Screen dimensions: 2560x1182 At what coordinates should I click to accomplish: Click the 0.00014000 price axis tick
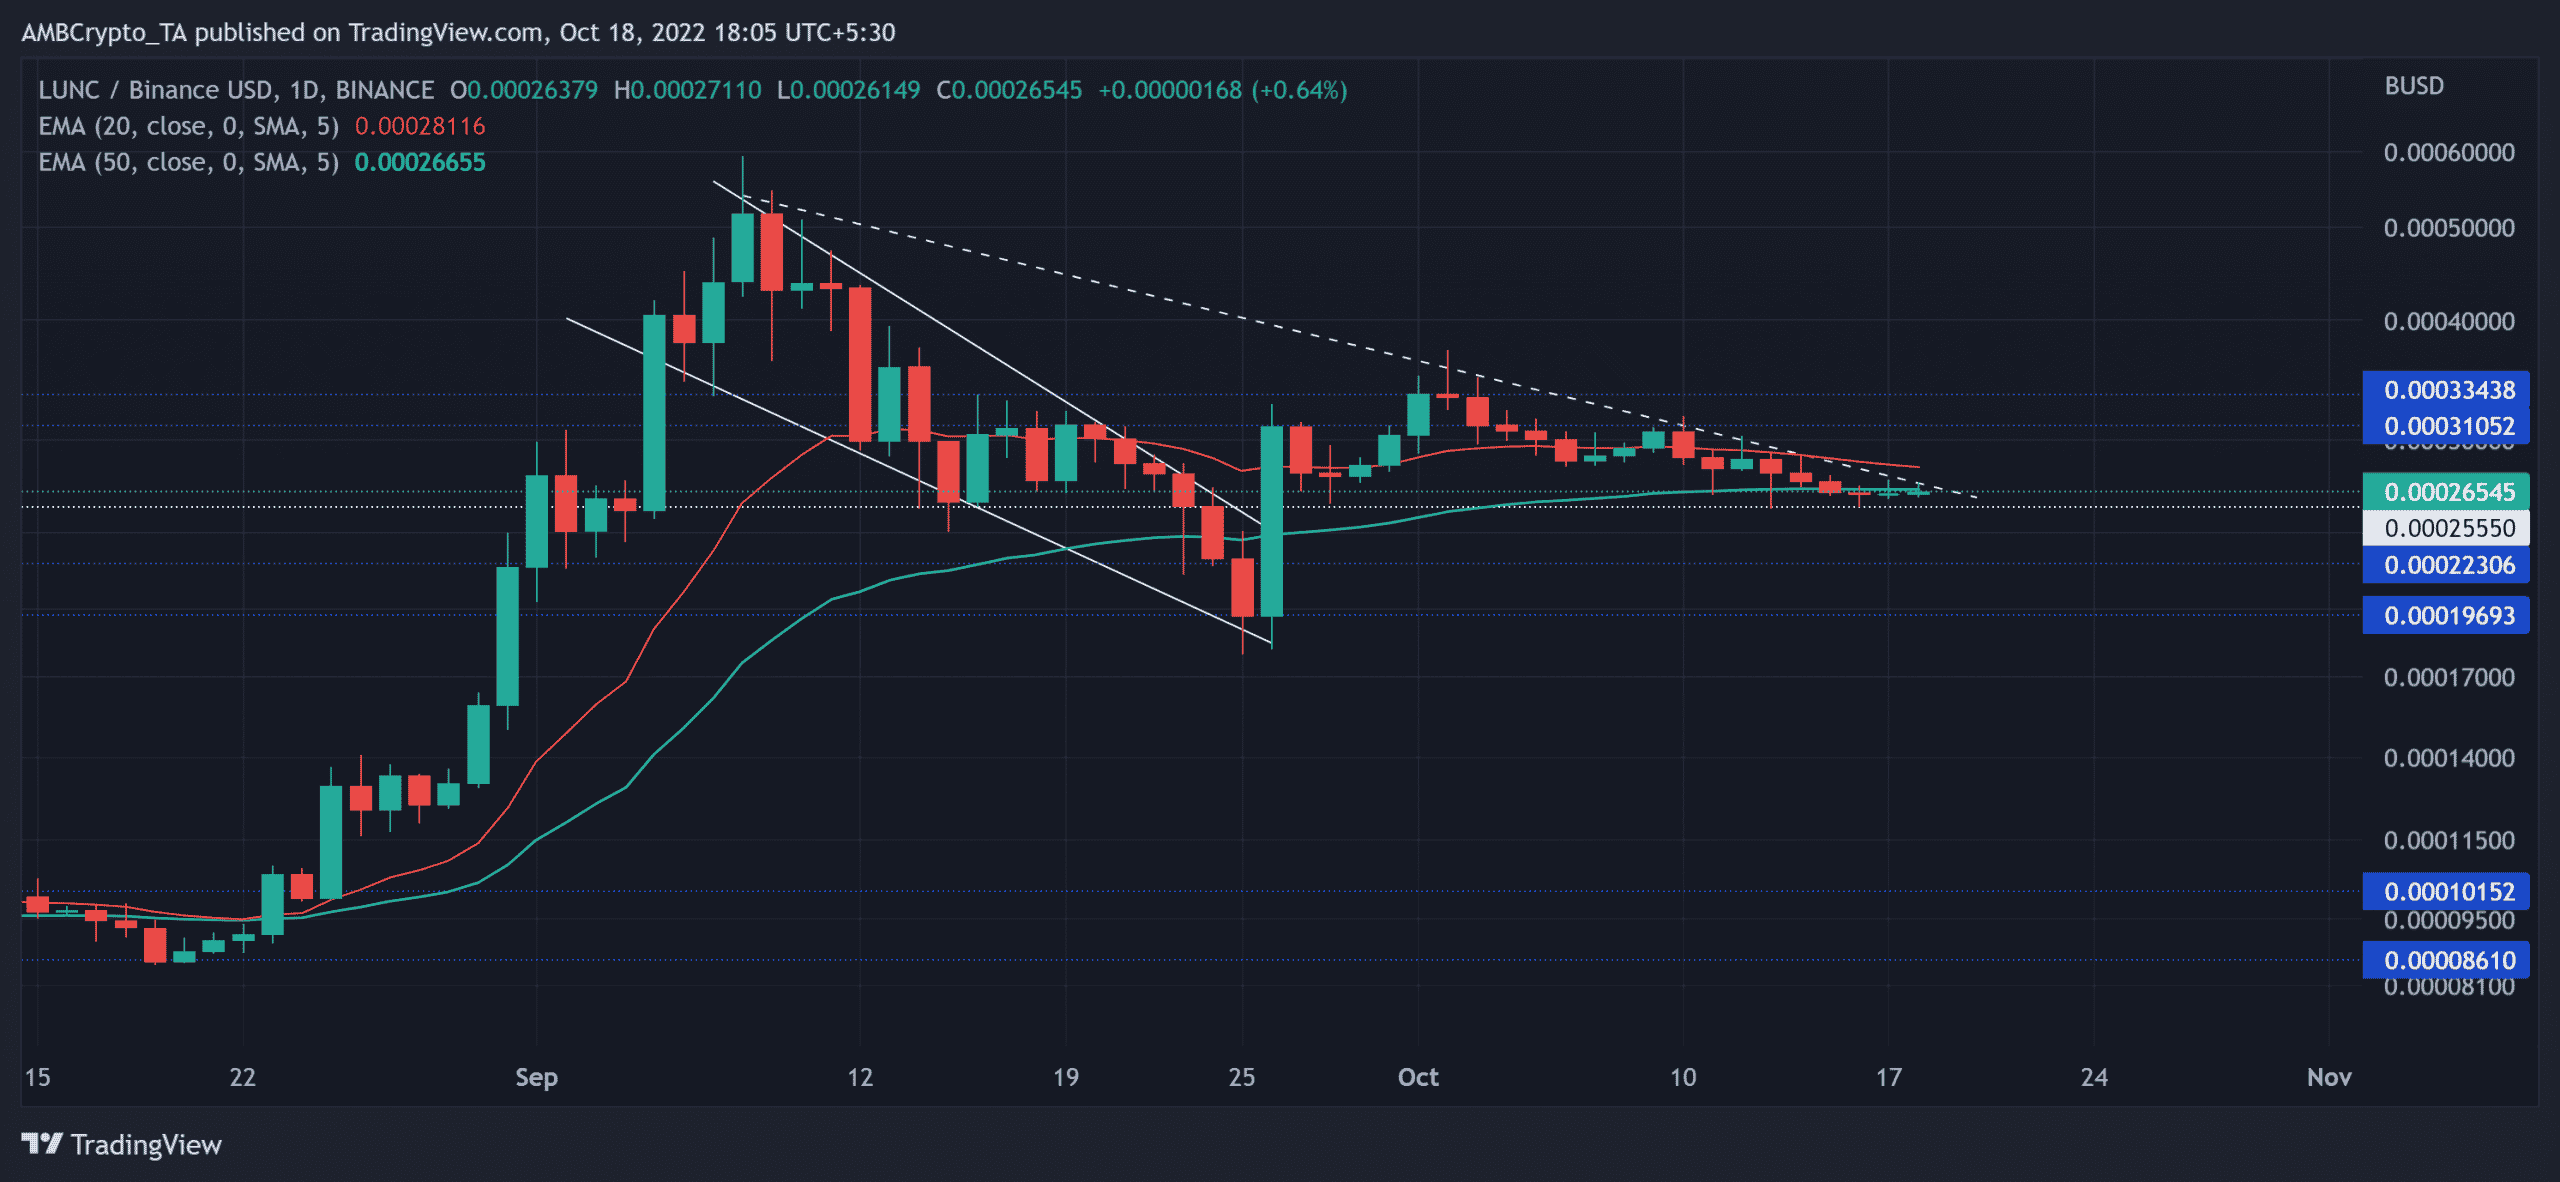pos(2449,758)
